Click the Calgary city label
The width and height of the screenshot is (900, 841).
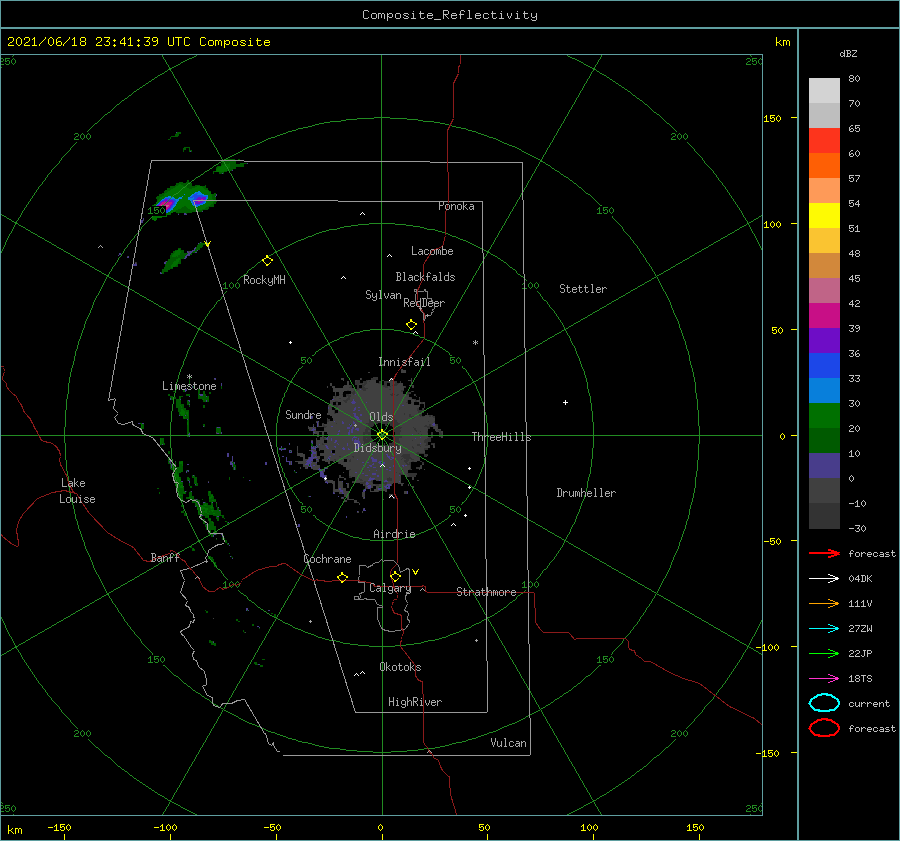tap(390, 588)
